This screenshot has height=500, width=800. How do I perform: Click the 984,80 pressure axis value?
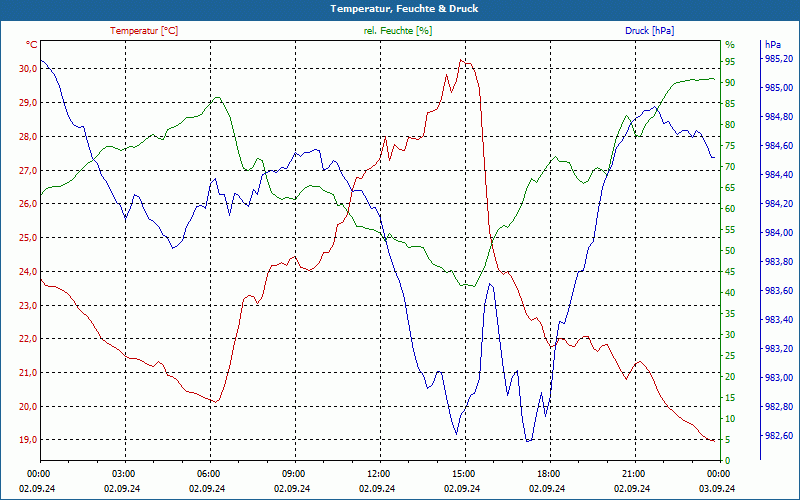pyautogui.click(x=780, y=117)
